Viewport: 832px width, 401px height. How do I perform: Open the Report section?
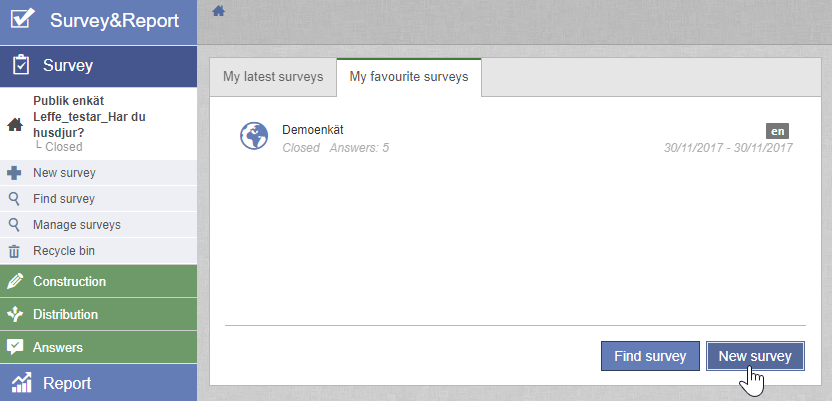(67, 383)
